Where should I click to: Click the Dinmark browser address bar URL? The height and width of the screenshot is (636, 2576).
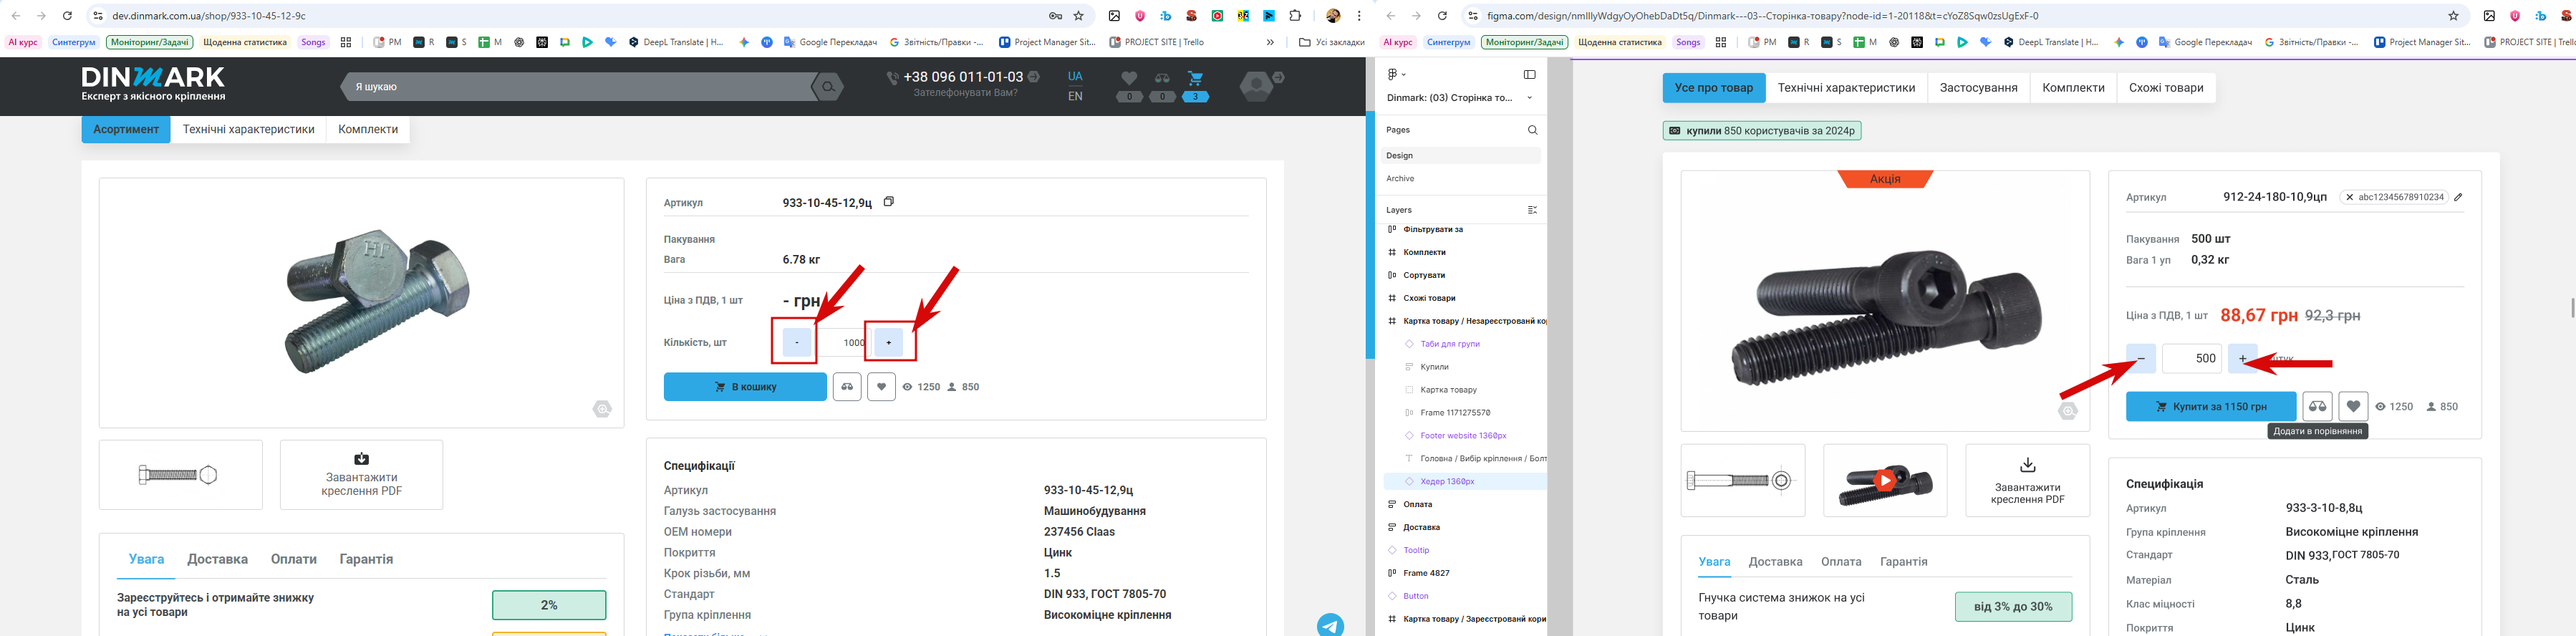click(209, 16)
